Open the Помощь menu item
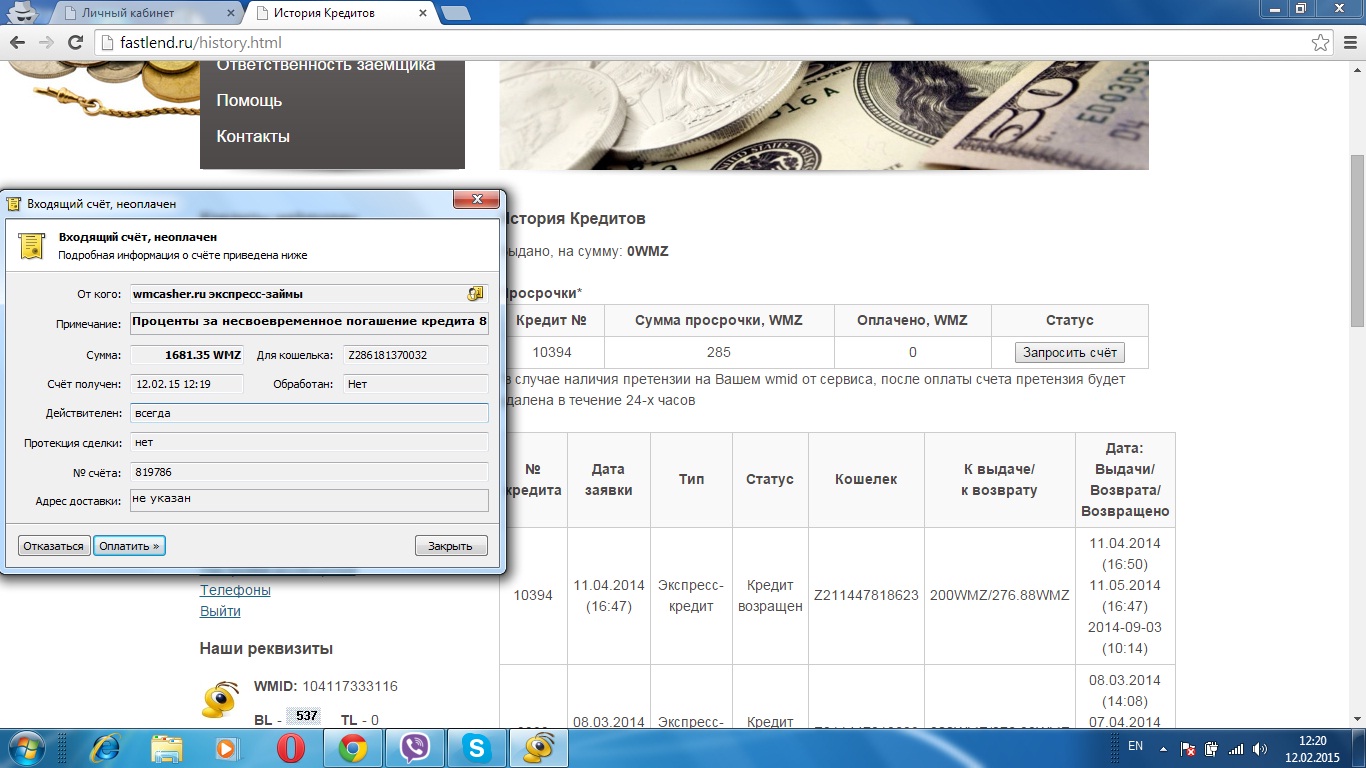 pos(249,100)
